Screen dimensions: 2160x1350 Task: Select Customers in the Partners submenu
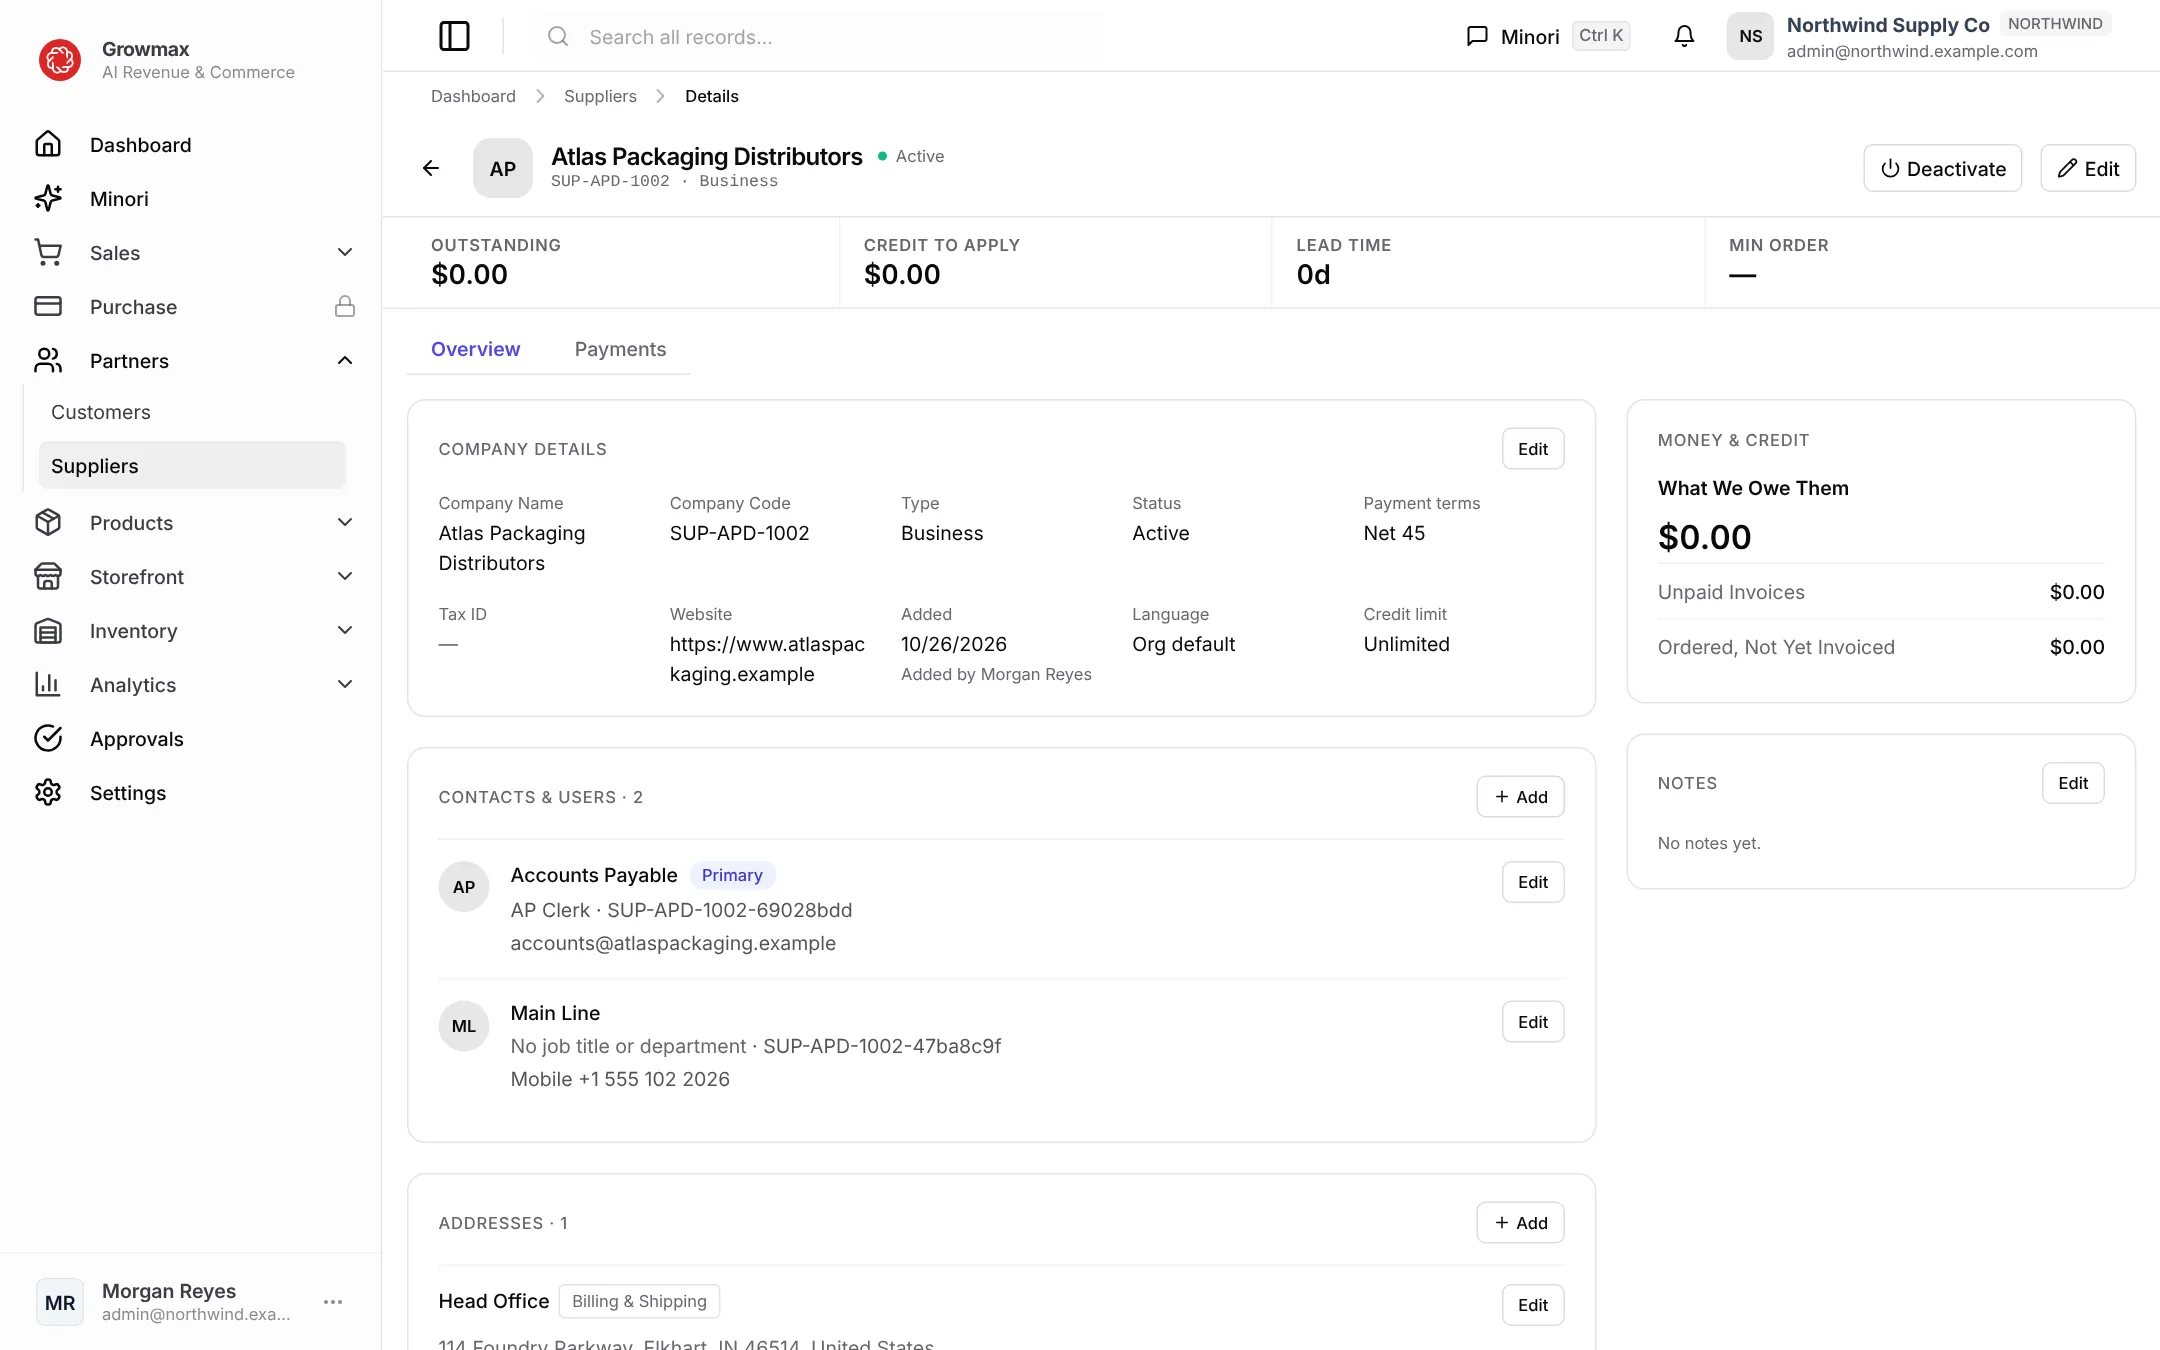(101, 412)
